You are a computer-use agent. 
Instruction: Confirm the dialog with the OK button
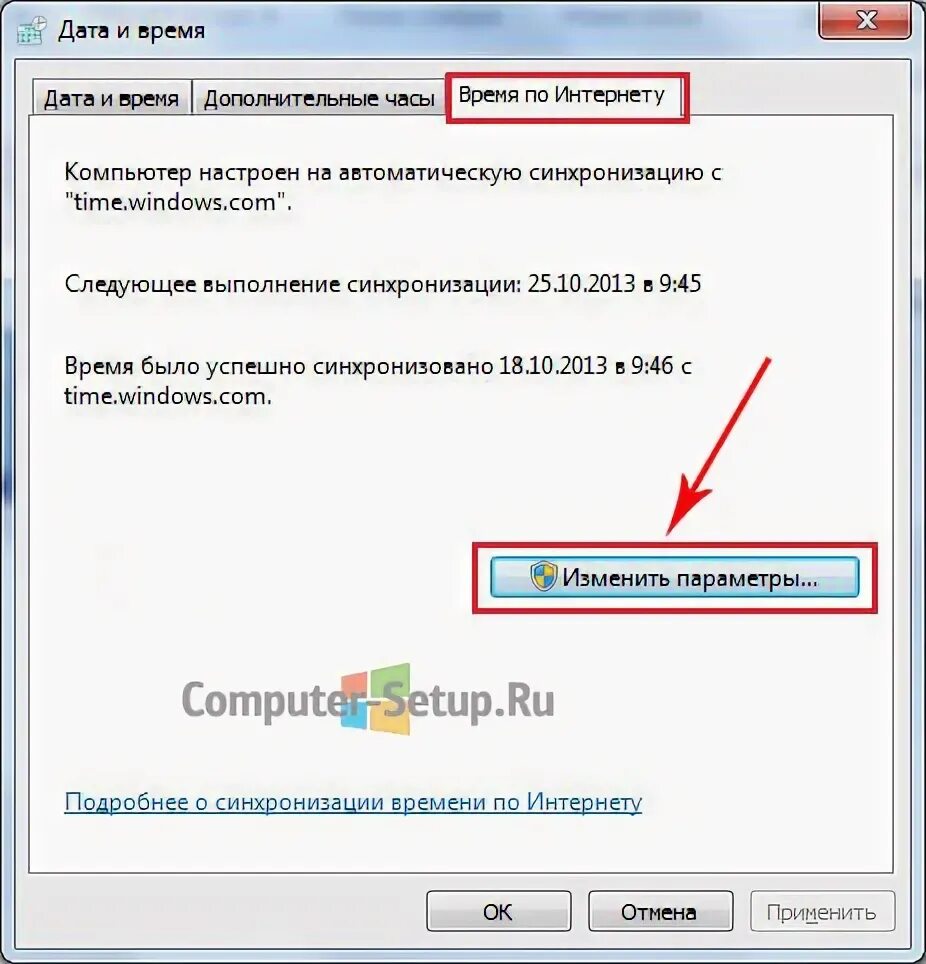click(498, 911)
